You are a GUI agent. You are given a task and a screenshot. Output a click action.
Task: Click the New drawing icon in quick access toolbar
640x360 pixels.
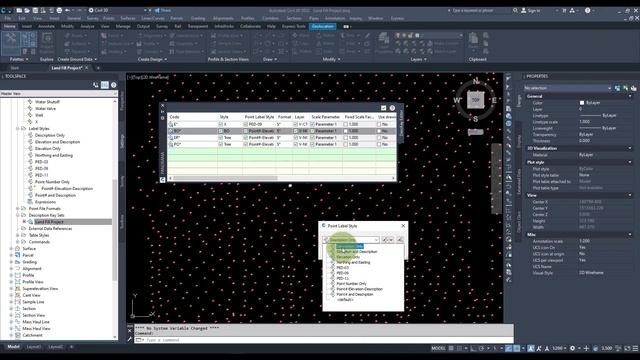coord(19,10)
